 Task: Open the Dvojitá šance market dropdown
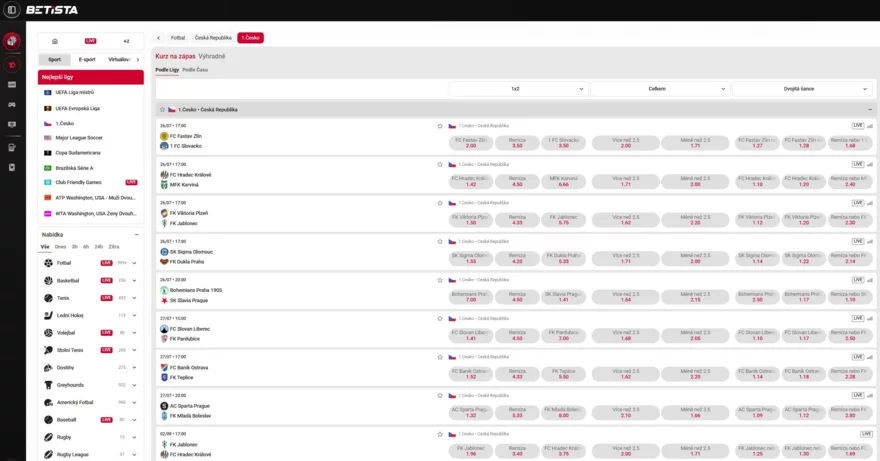coord(801,89)
